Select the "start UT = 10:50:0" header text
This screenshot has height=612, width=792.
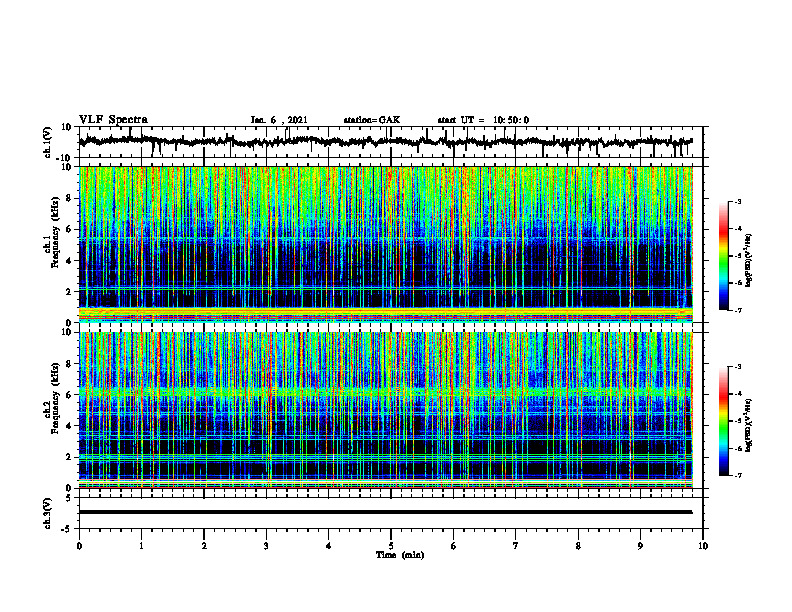click(483, 120)
